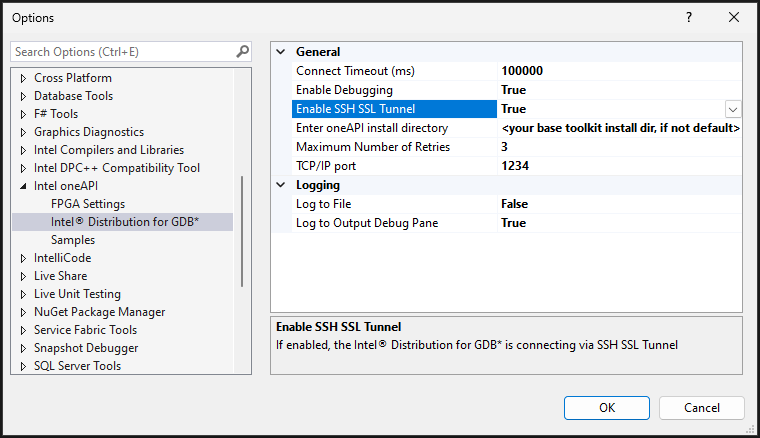The width and height of the screenshot is (760, 438).
Task: Select the Log to File False value
Action: click(514, 204)
